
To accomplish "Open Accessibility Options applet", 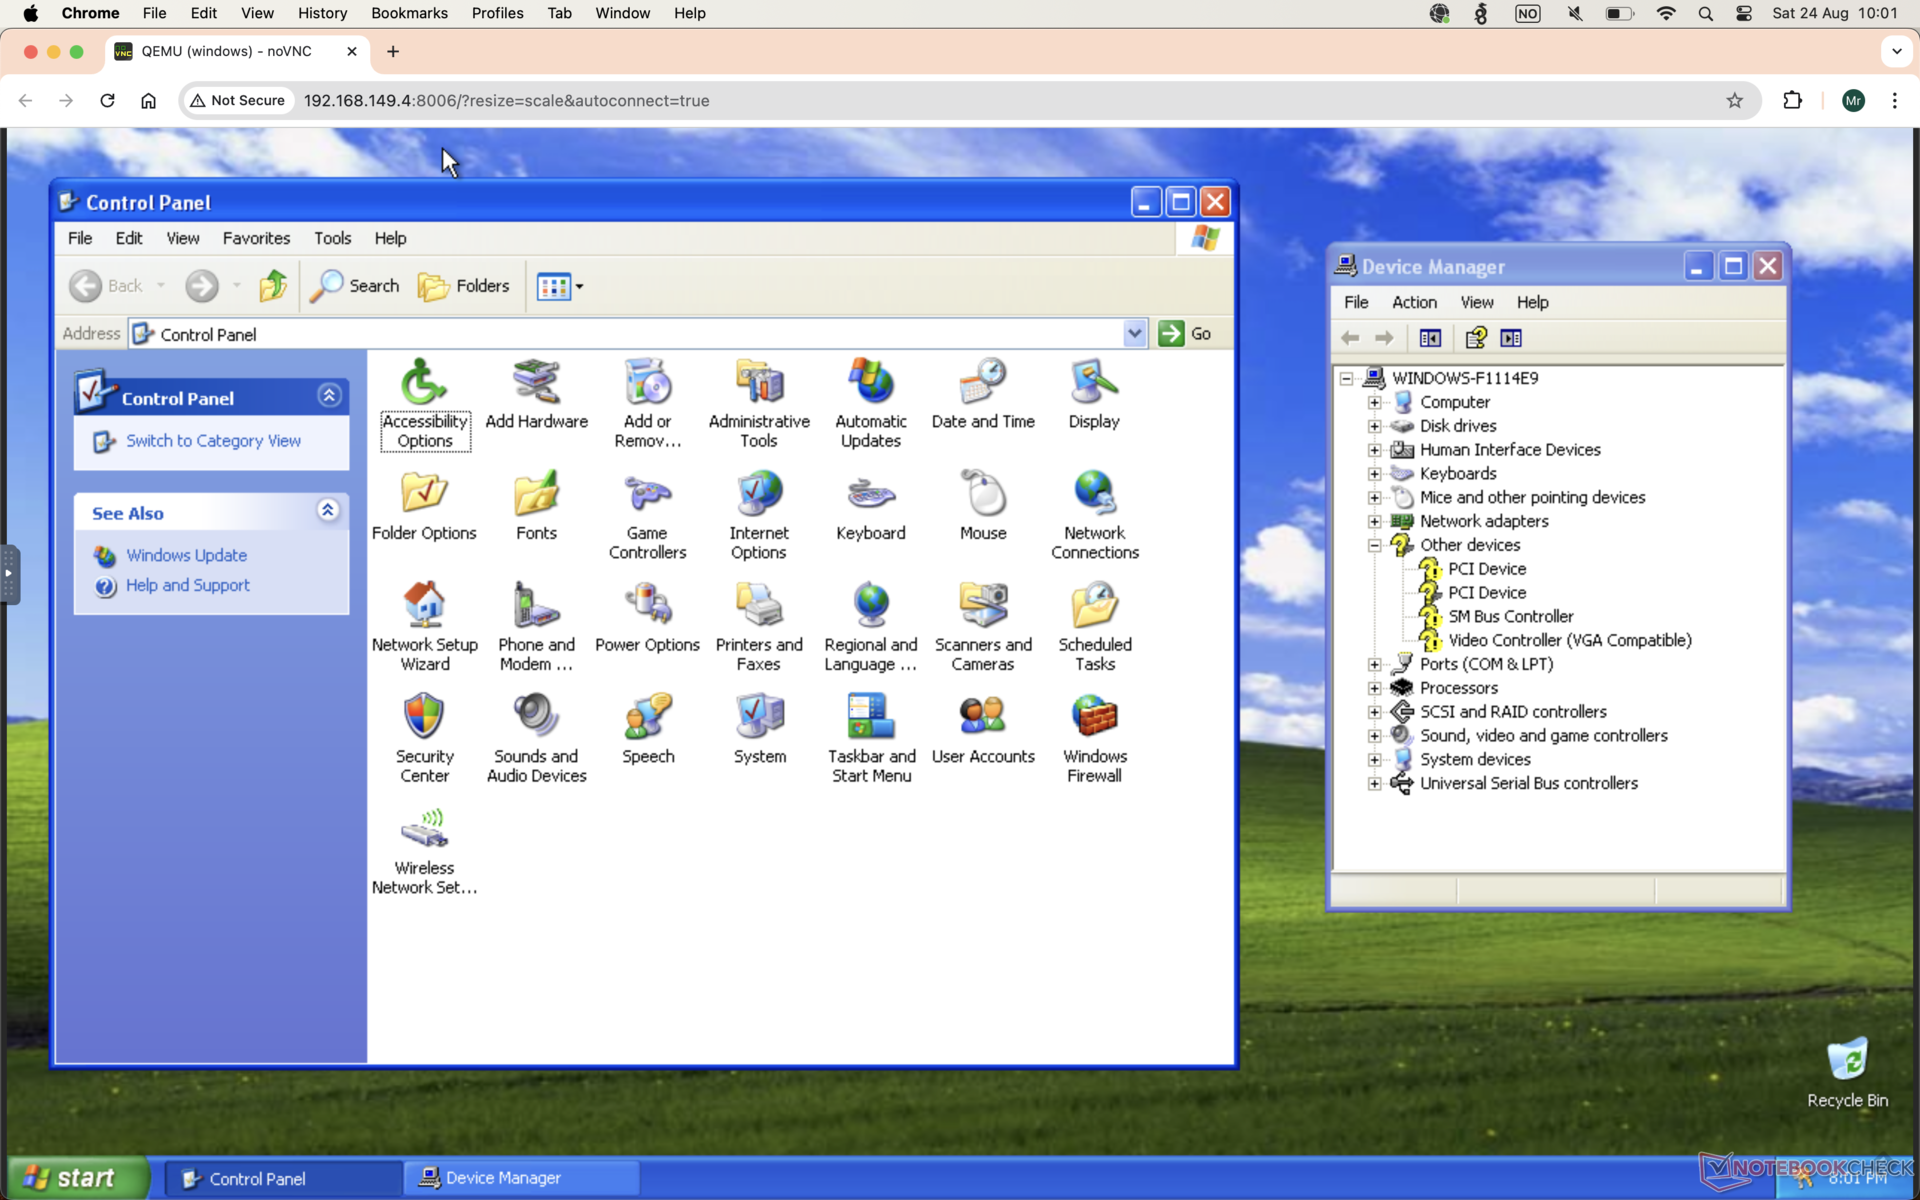I will [x=424, y=403].
